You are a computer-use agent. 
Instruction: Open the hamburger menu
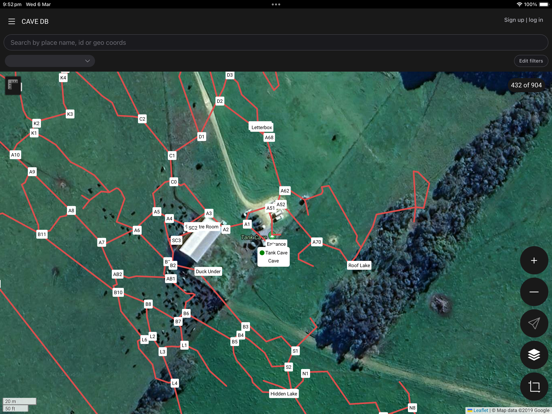click(x=12, y=21)
